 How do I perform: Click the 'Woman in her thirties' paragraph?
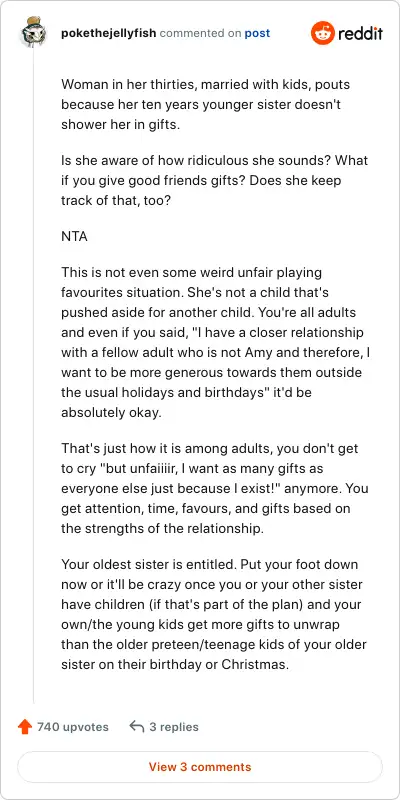tap(206, 105)
